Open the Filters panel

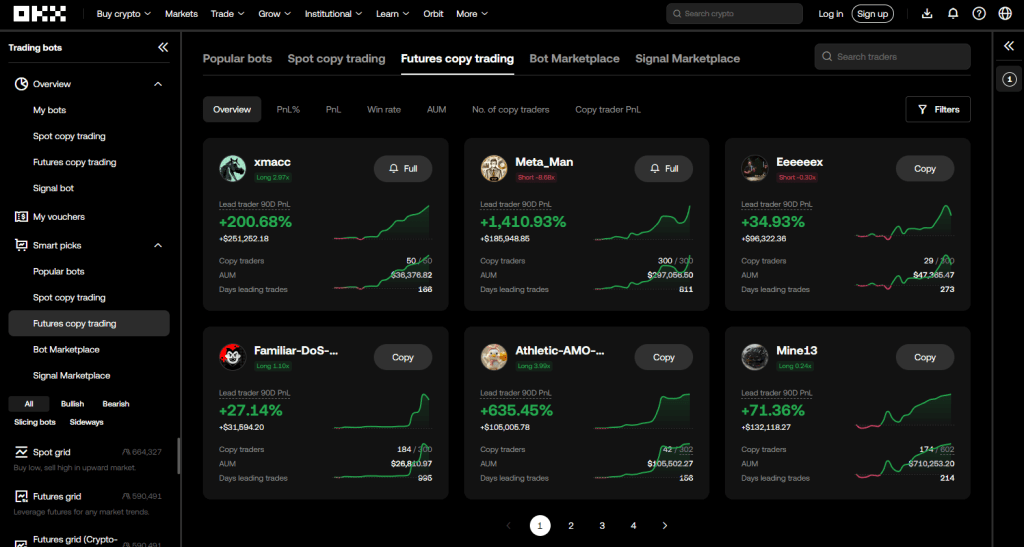click(938, 110)
